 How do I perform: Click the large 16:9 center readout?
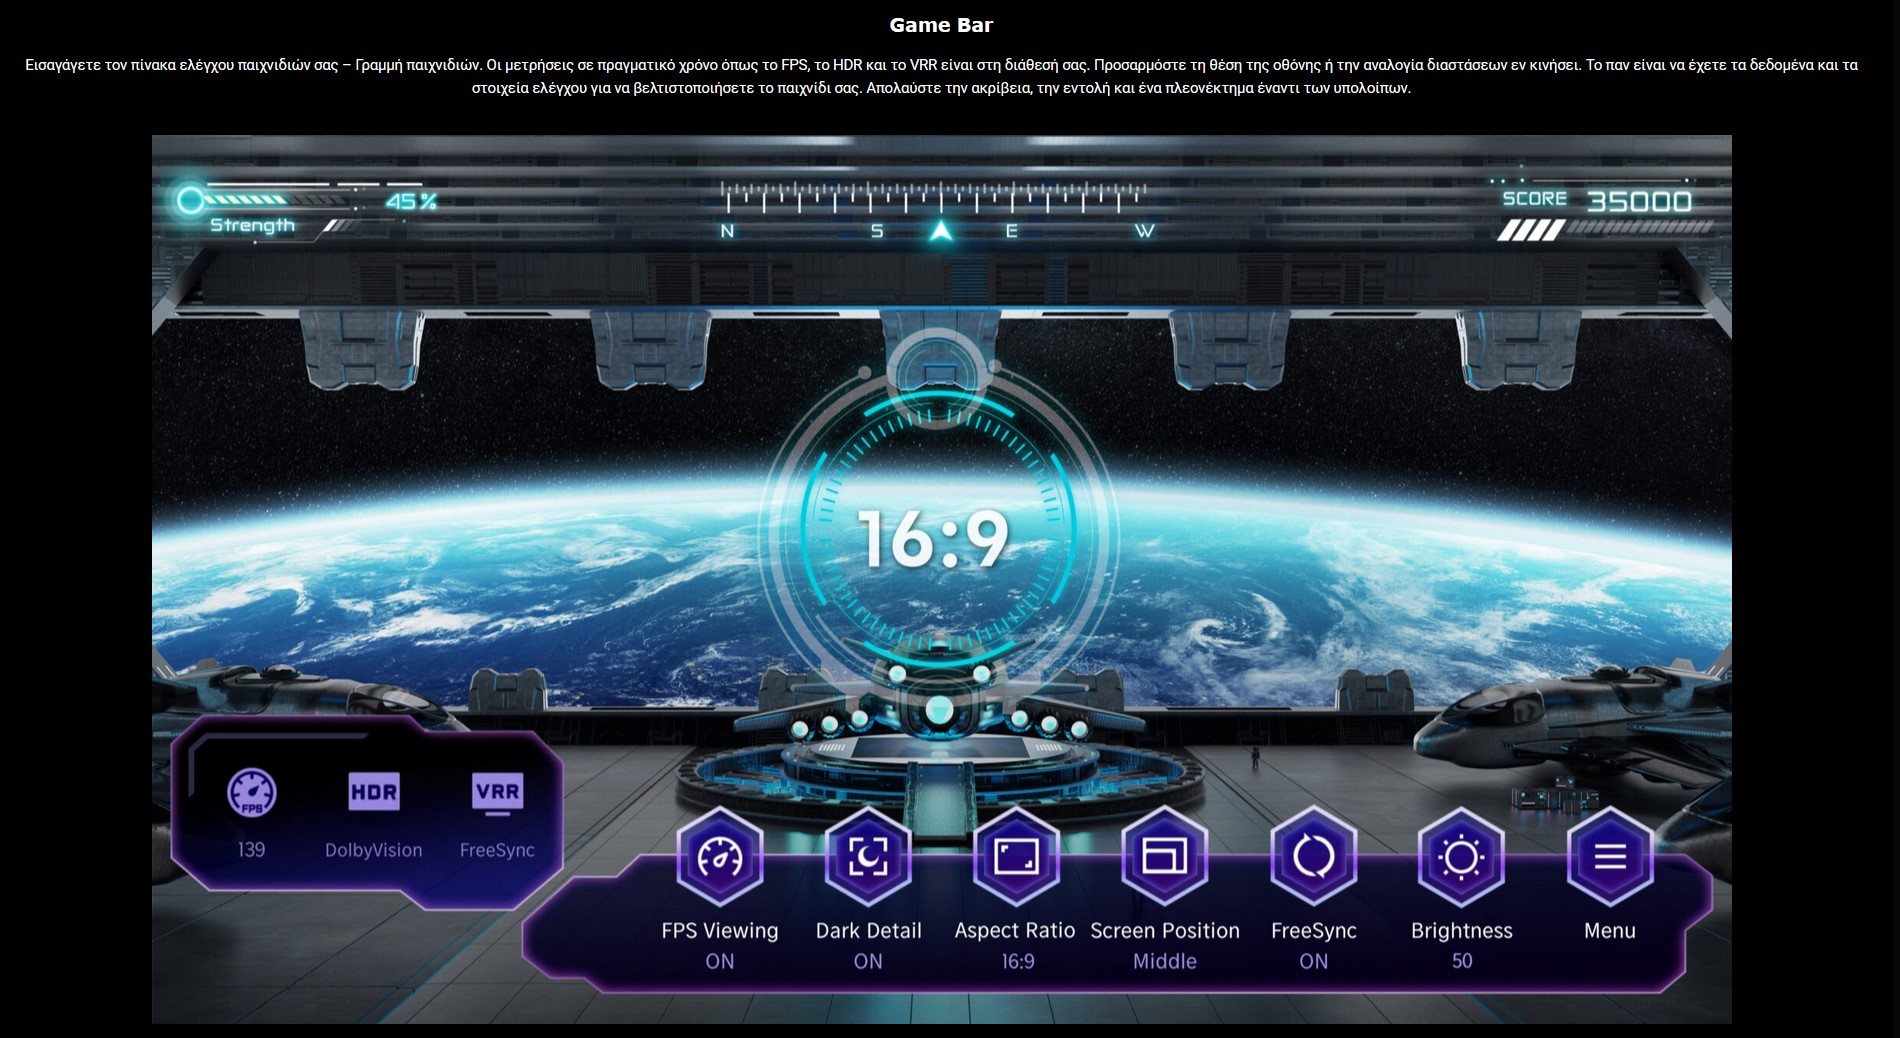point(934,539)
